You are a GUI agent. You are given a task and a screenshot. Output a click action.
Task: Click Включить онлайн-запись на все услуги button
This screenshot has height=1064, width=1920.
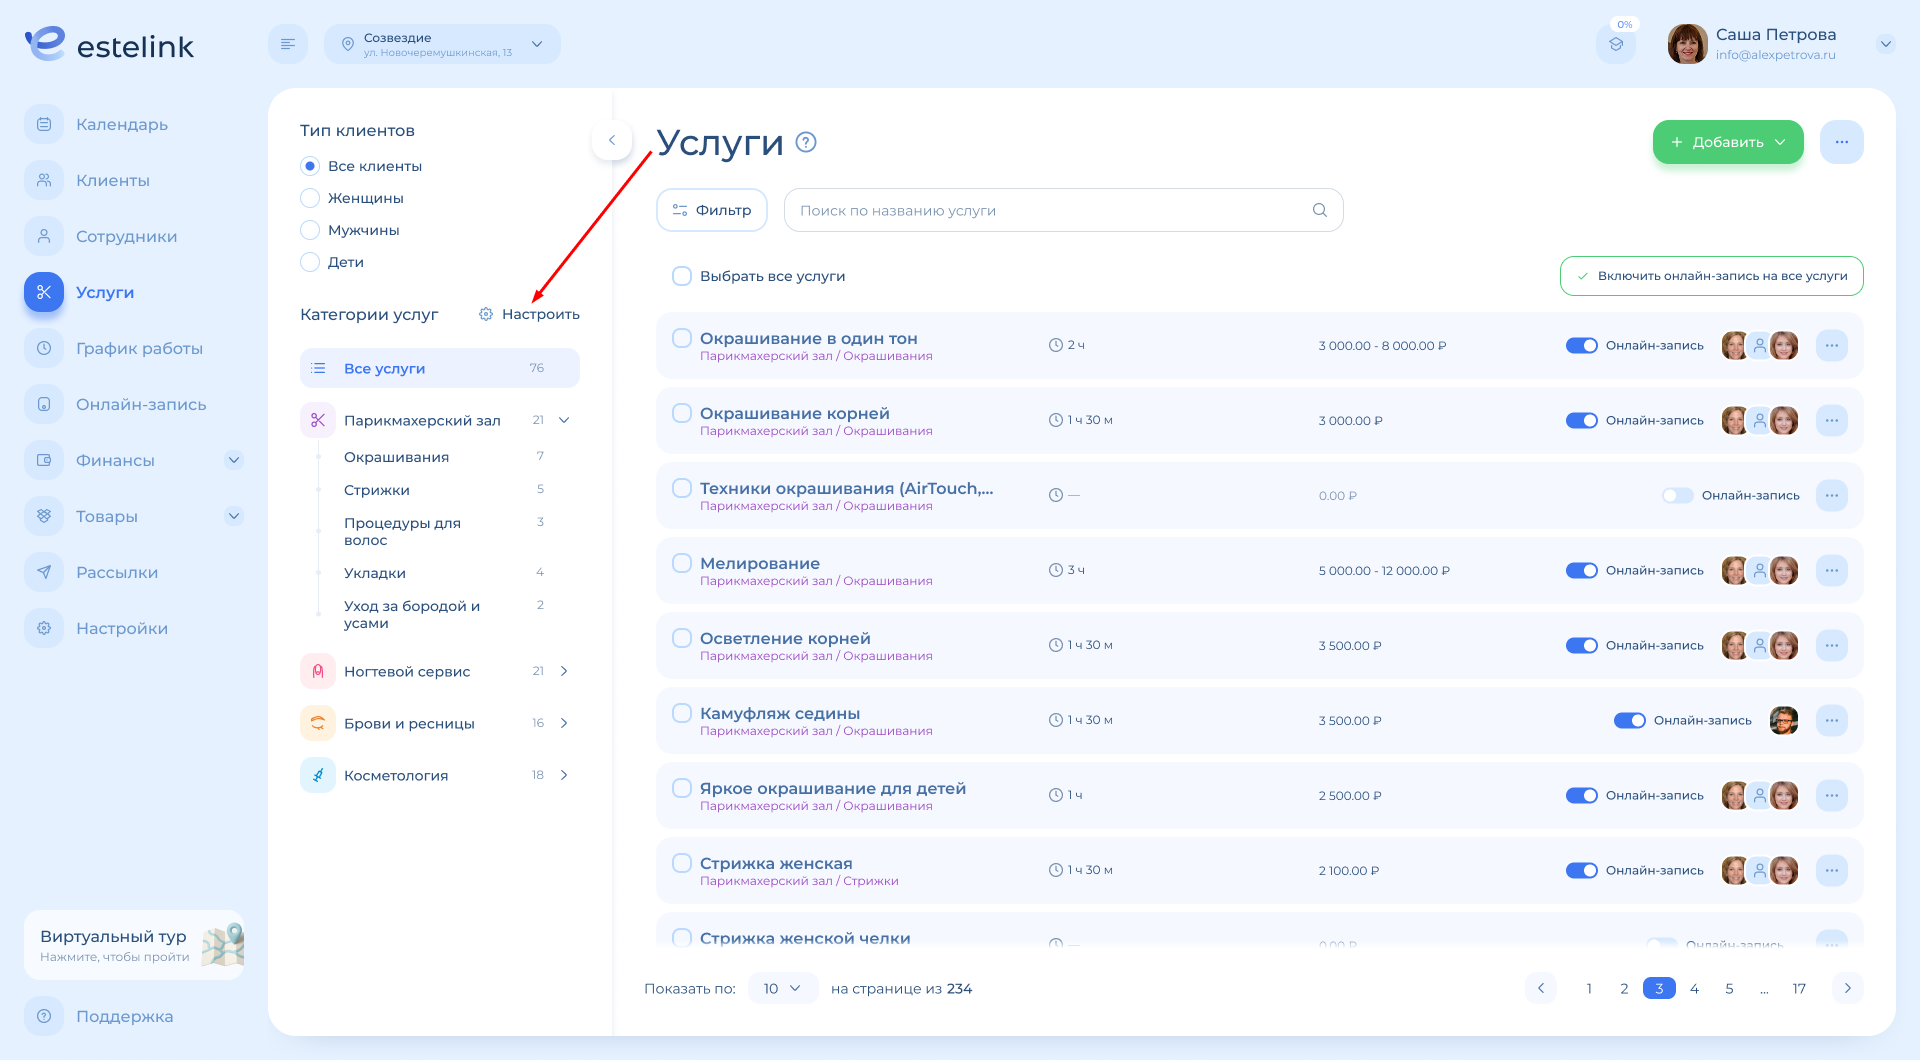coord(1711,276)
